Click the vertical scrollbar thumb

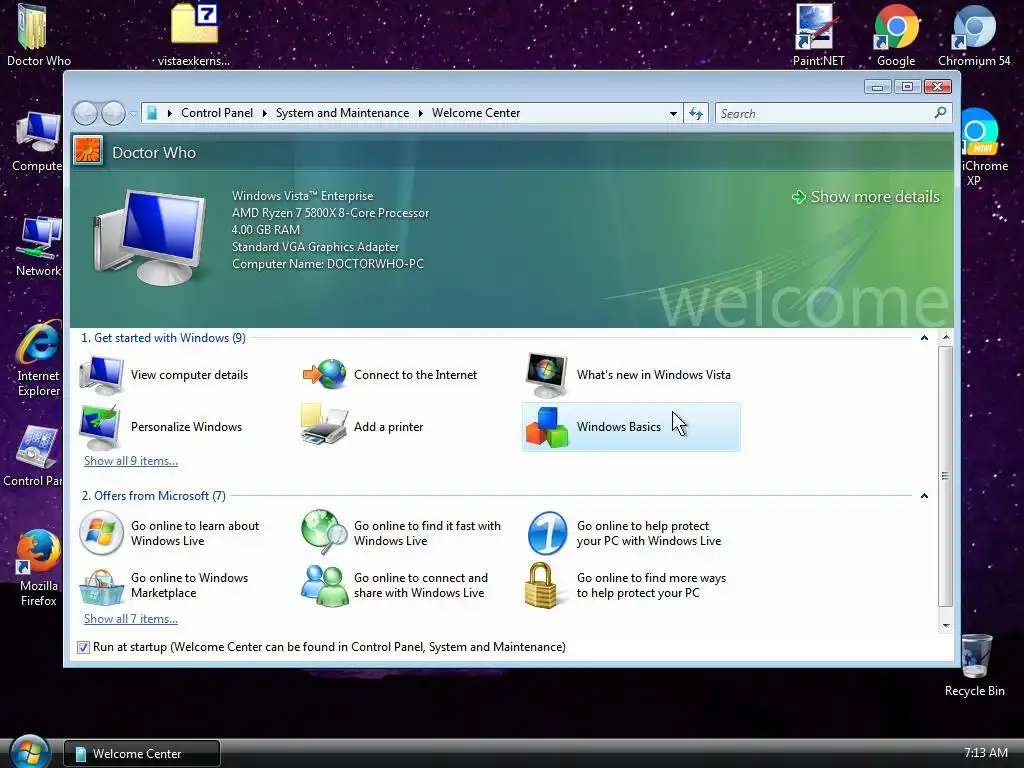(945, 476)
